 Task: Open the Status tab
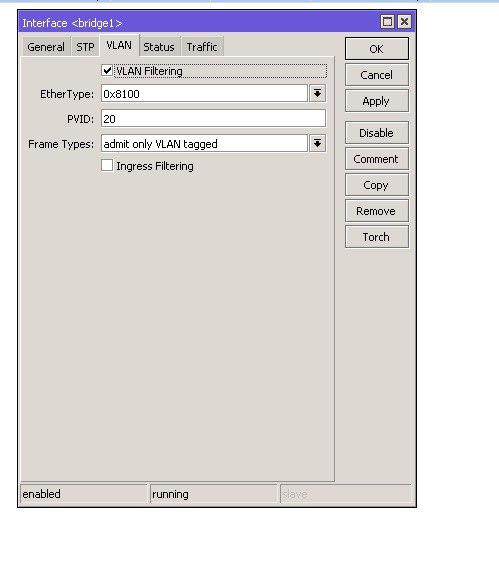pyautogui.click(x=159, y=46)
